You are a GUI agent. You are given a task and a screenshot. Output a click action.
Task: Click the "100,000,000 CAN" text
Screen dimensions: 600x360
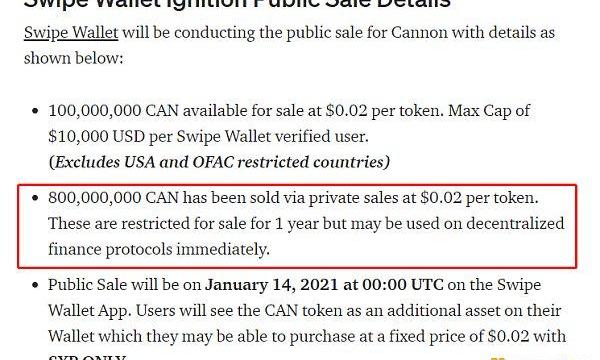(x=113, y=111)
